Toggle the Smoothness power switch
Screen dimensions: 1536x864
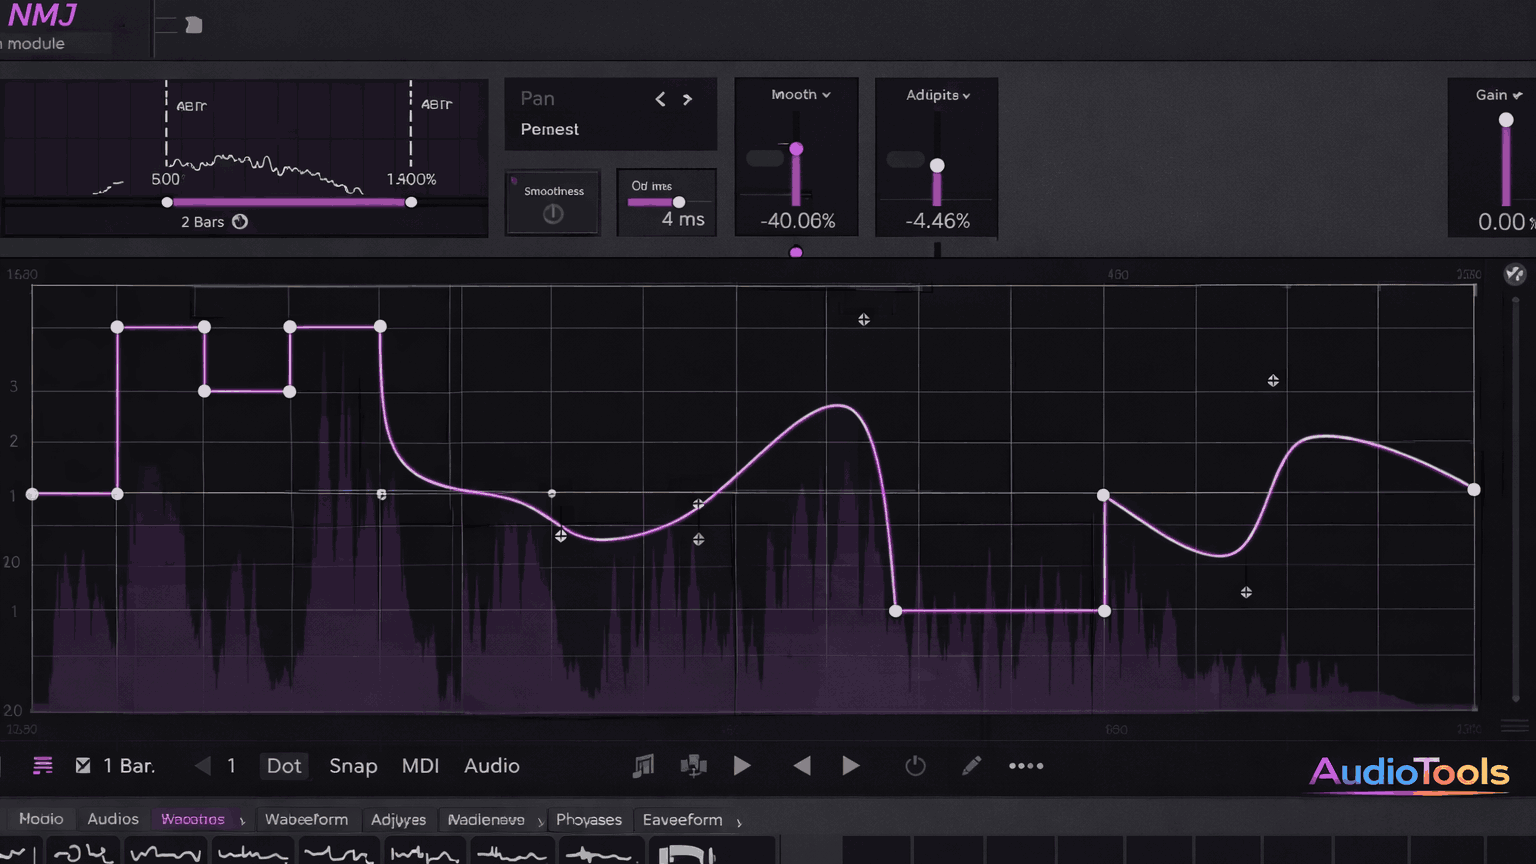553,214
